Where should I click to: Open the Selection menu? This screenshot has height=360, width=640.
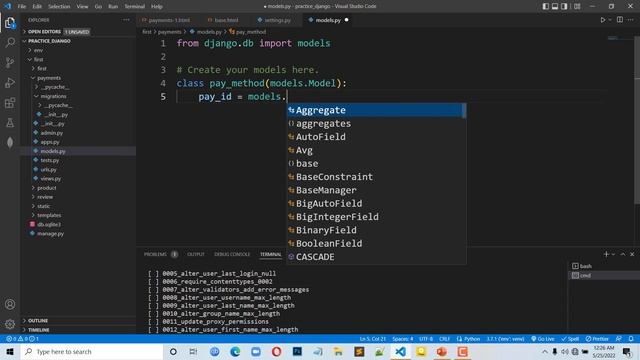[59, 6]
